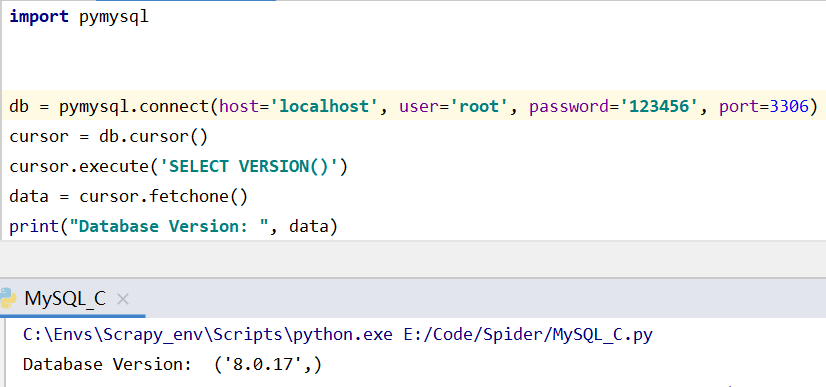Click the fetchone method call
Image resolution: width=826 pixels, height=387 pixels.
[x=198, y=197]
